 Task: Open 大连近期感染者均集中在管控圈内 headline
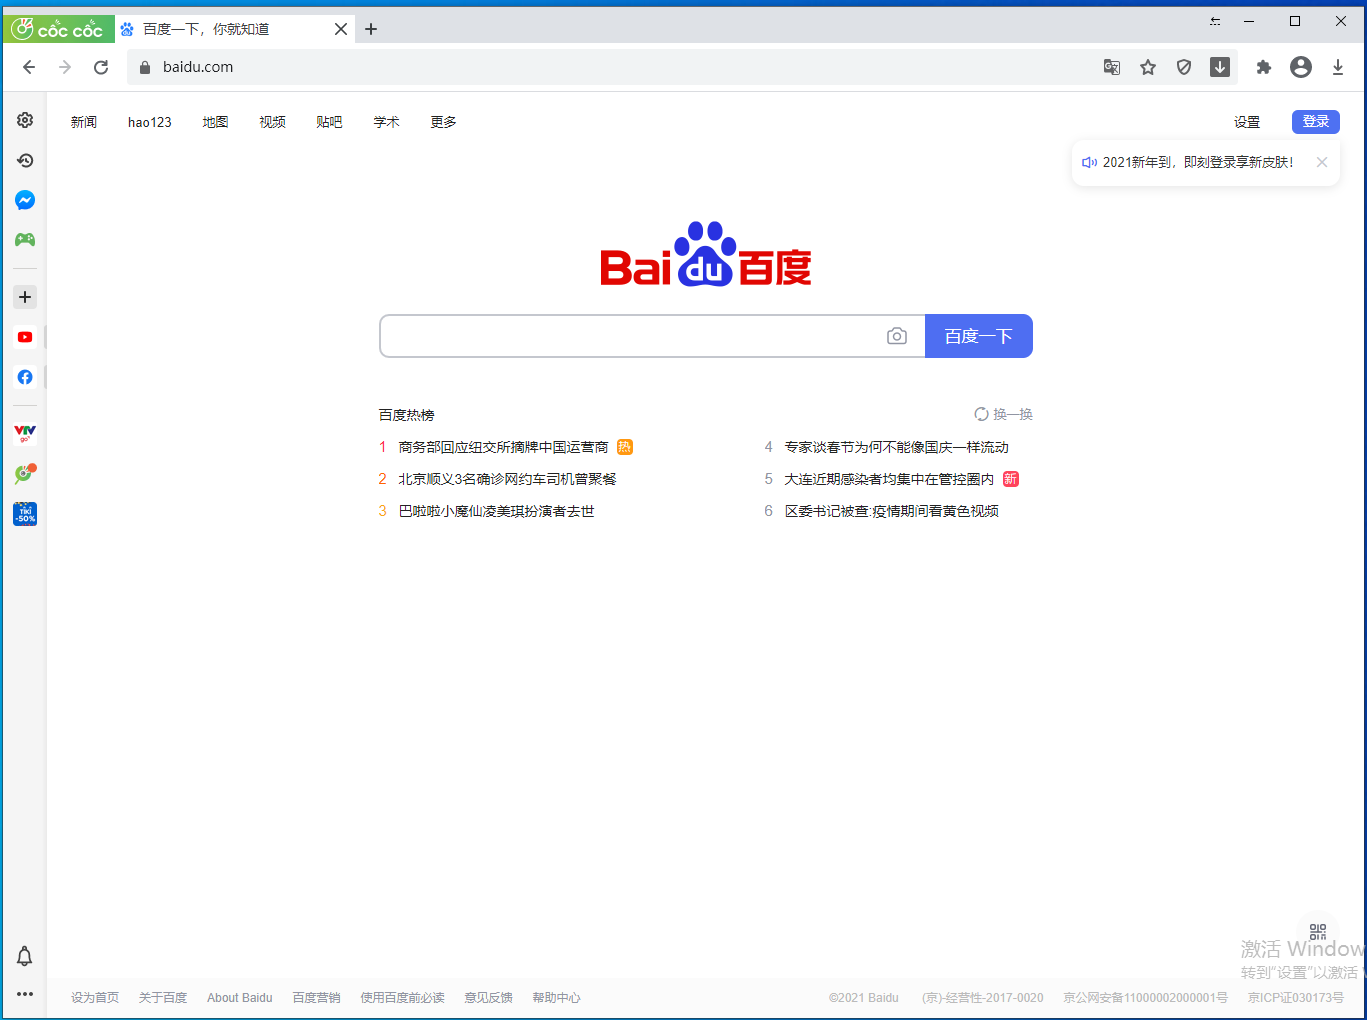coord(889,479)
